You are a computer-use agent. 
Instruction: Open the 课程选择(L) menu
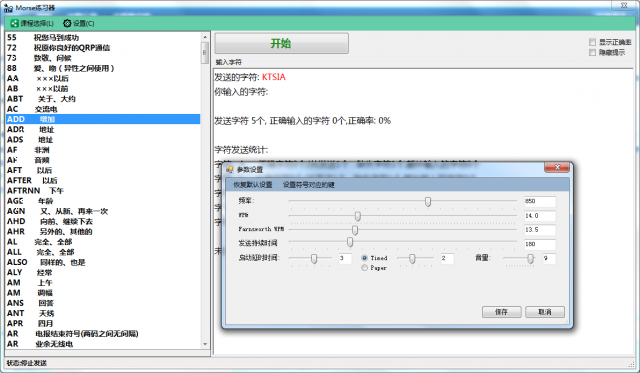pyautogui.click(x=32, y=23)
